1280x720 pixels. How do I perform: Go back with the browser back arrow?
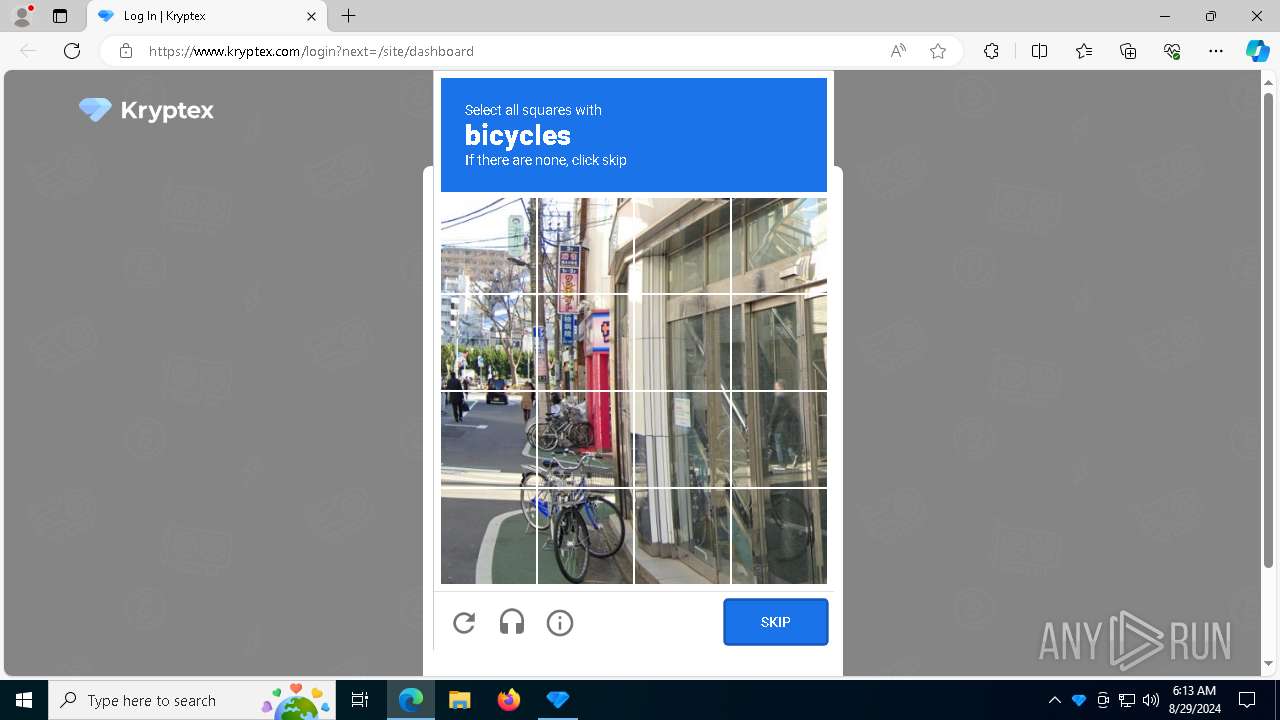tap(28, 51)
